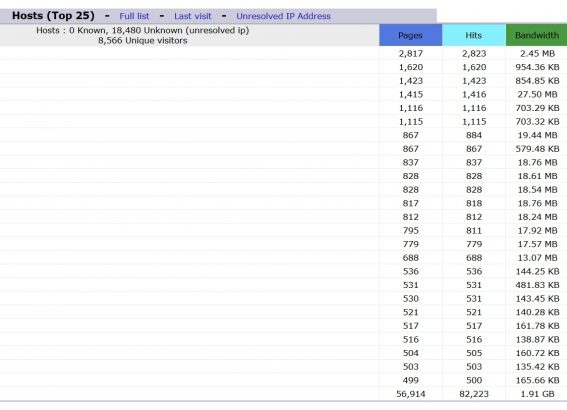
Task: Click the 1.91 GB total bandwidth
Action: pyautogui.click(x=537, y=394)
